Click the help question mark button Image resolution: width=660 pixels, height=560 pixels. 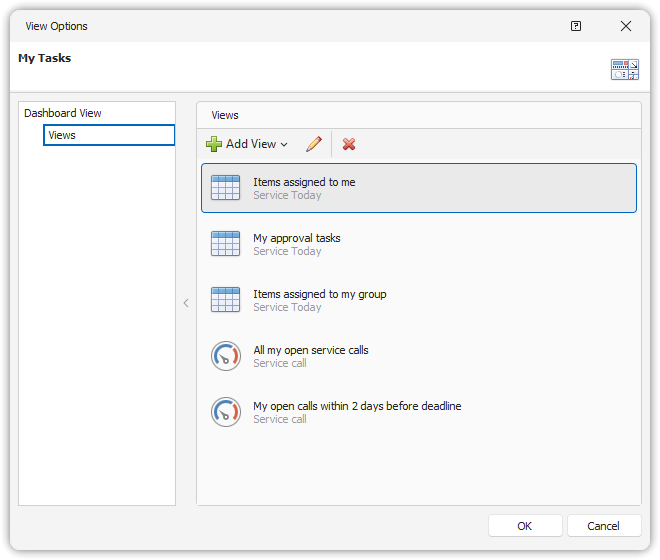click(x=576, y=26)
